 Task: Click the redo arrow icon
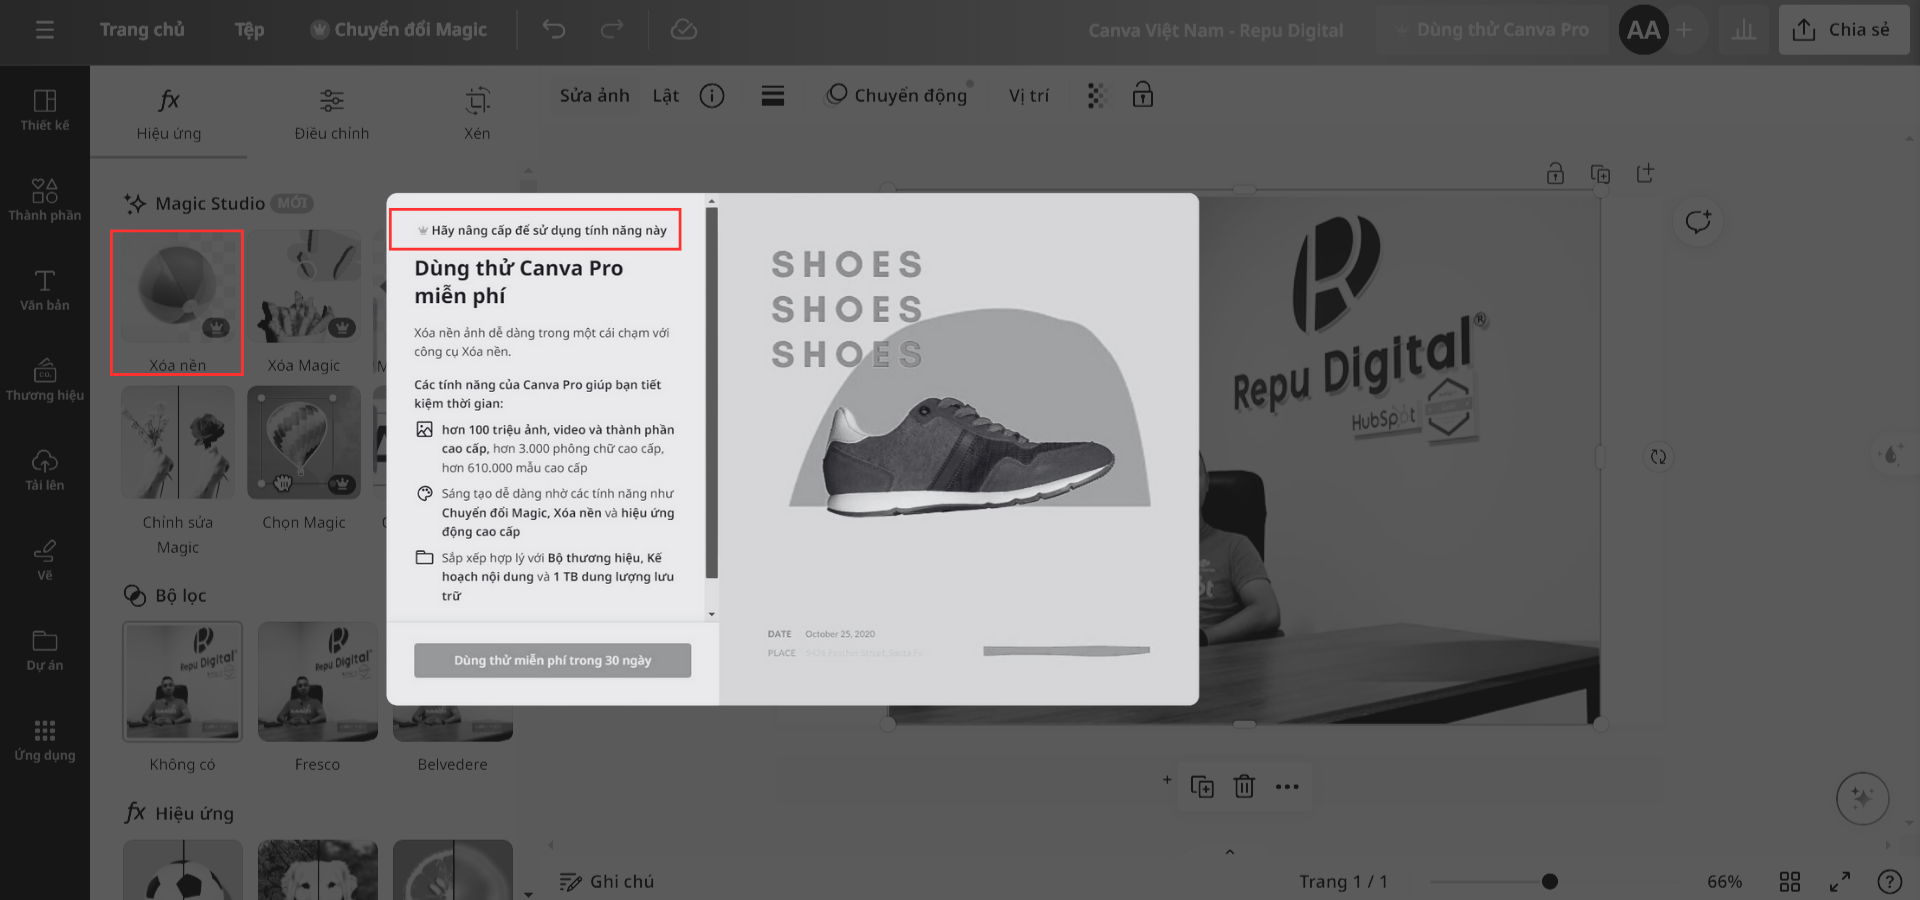tap(611, 30)
